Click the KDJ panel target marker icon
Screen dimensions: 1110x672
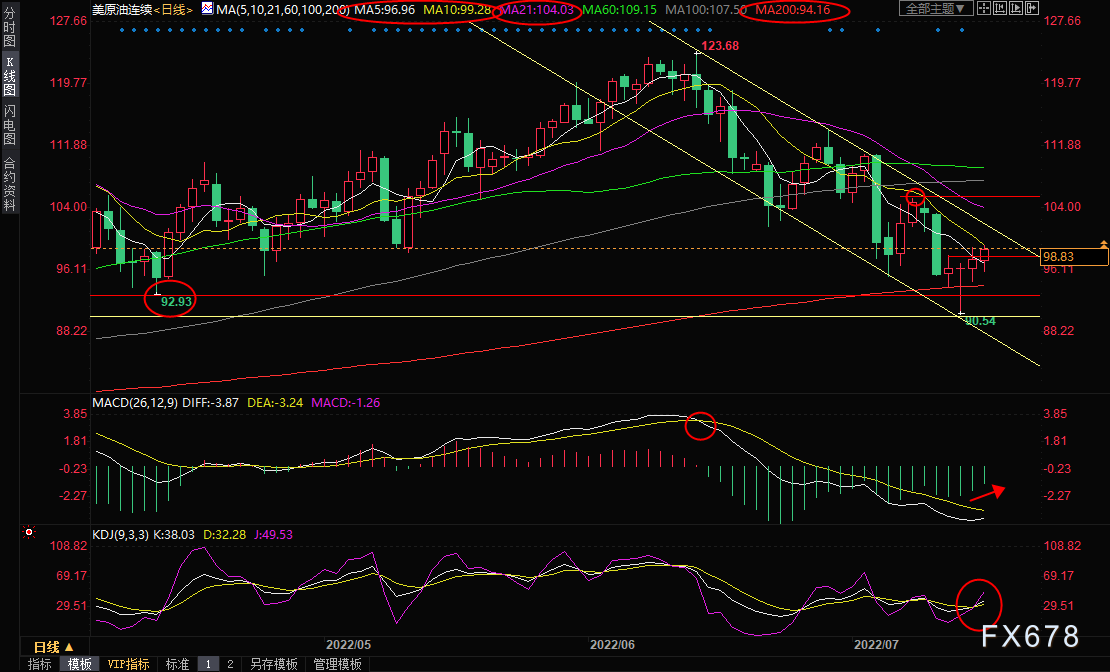click(29, 532)
